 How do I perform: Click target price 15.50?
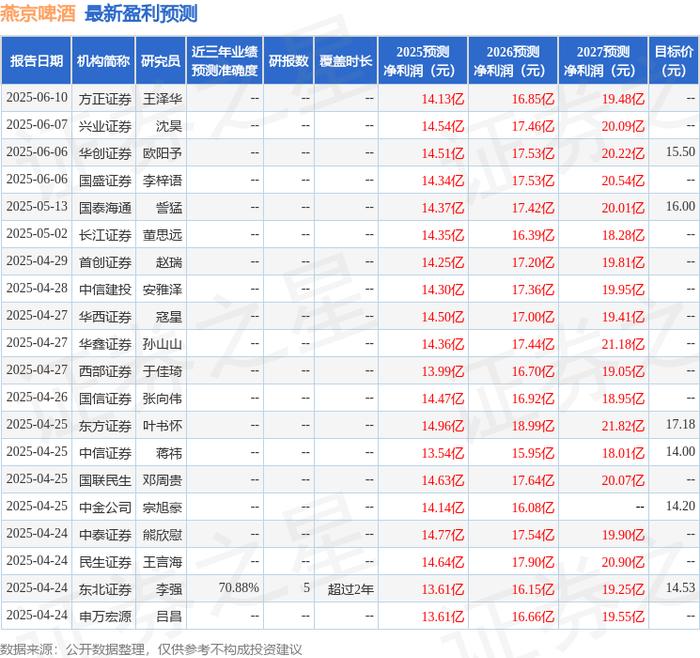(680, 152)
